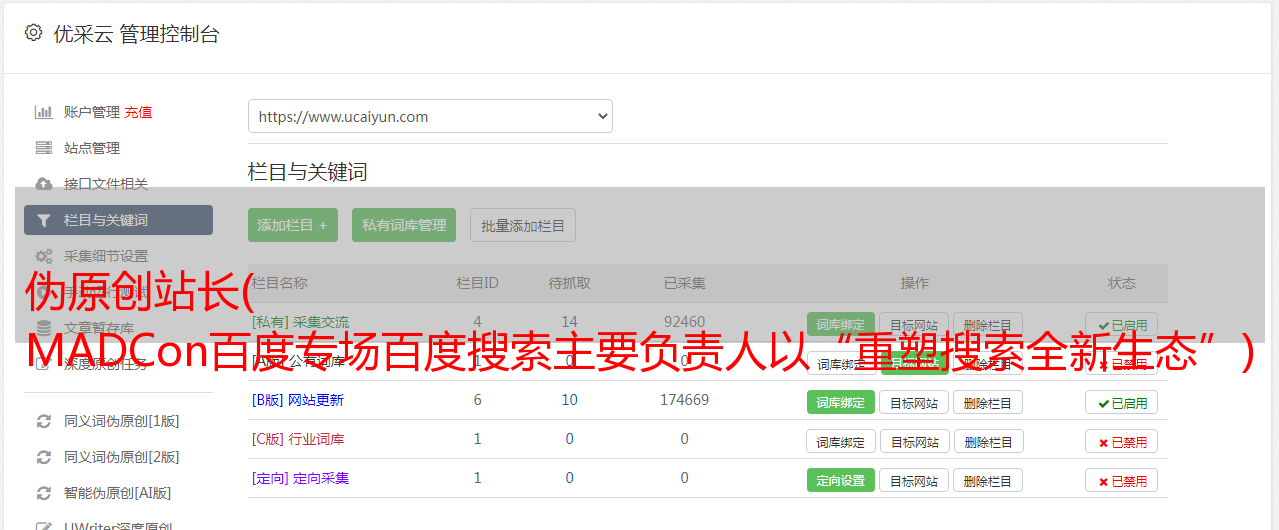This screenshot has width=1279, height=530.
Task: Click the 栏目名称 table header
Action: (x=280, y=283)
